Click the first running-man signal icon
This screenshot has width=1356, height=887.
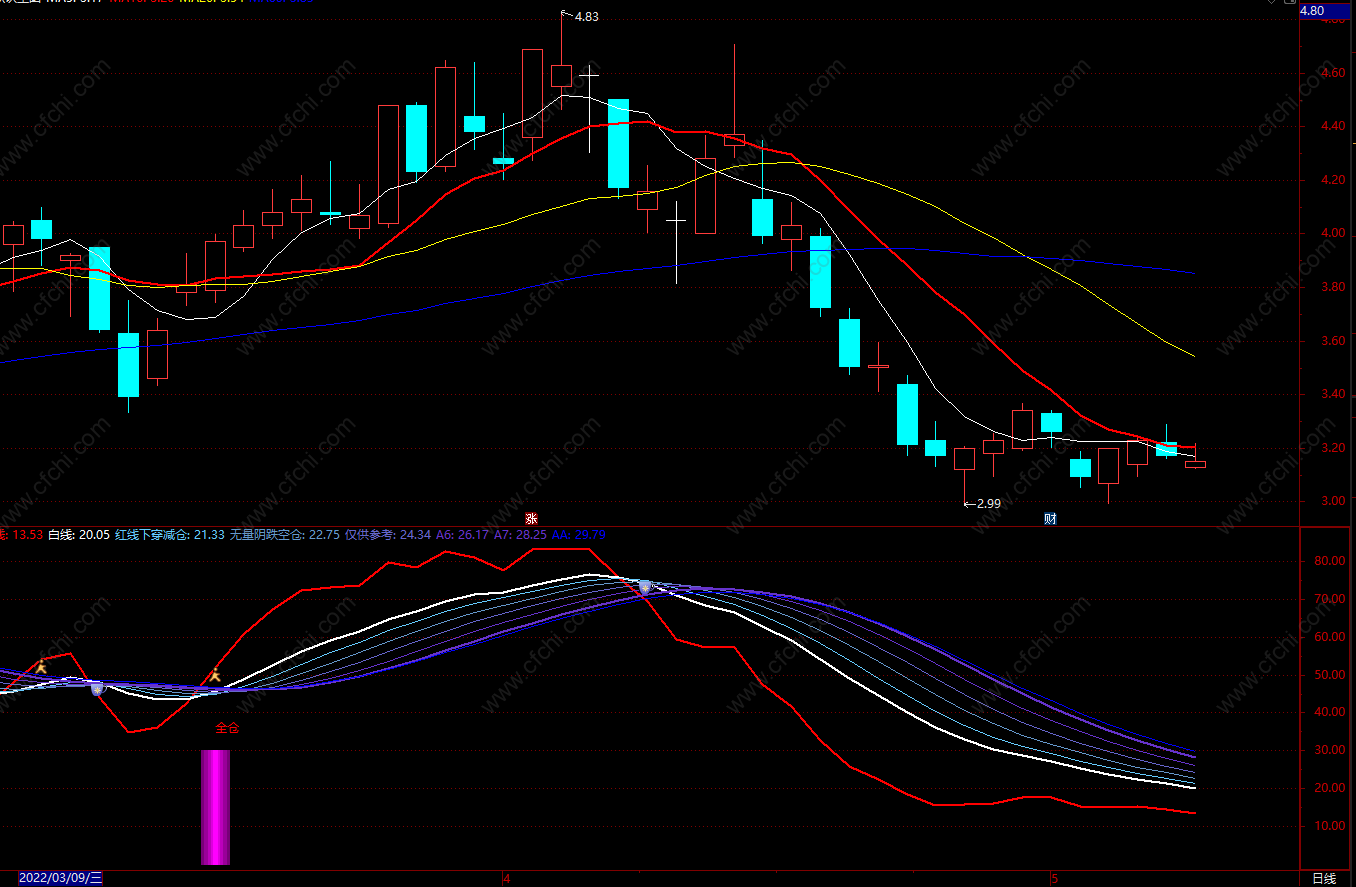(40, 668)
